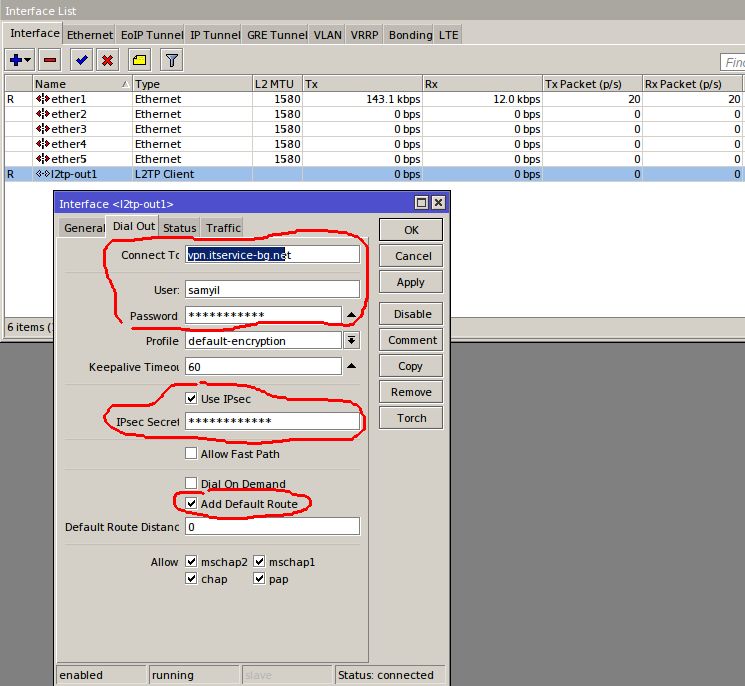Image resolution: width=745 pixels, height=686 pixels.
Task: Toggle the chap authentication checkbox
Action: 191,578
